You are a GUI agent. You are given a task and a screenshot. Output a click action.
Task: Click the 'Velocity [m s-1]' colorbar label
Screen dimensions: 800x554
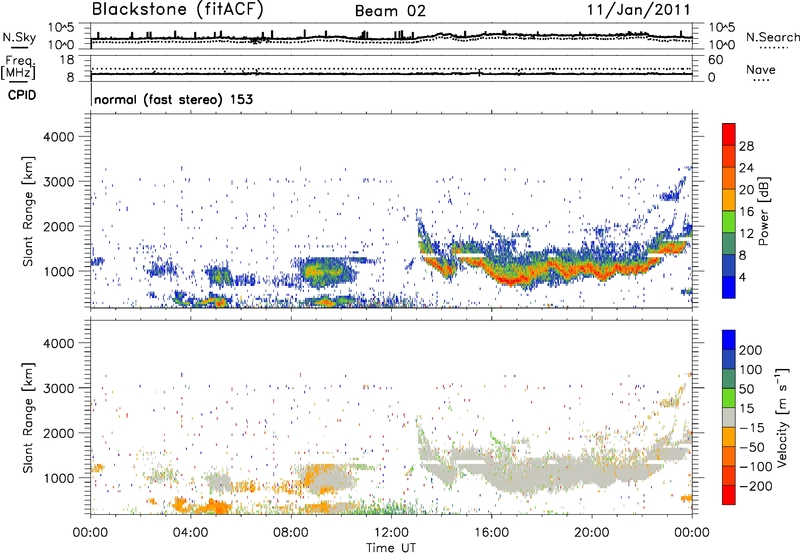tap(781, 417)
